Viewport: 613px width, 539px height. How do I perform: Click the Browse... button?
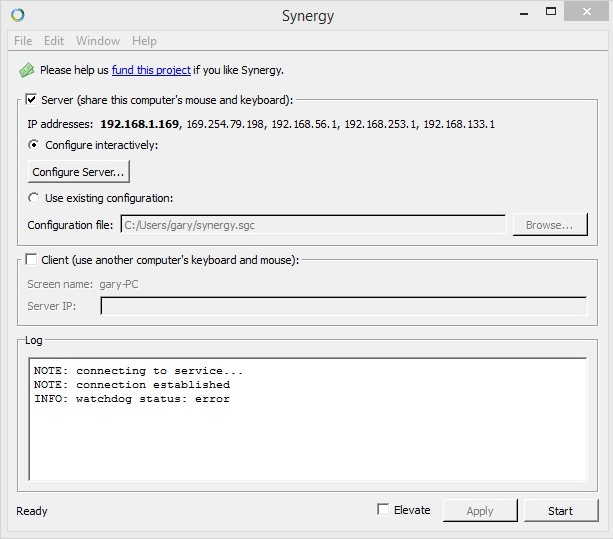coord(550,225)
